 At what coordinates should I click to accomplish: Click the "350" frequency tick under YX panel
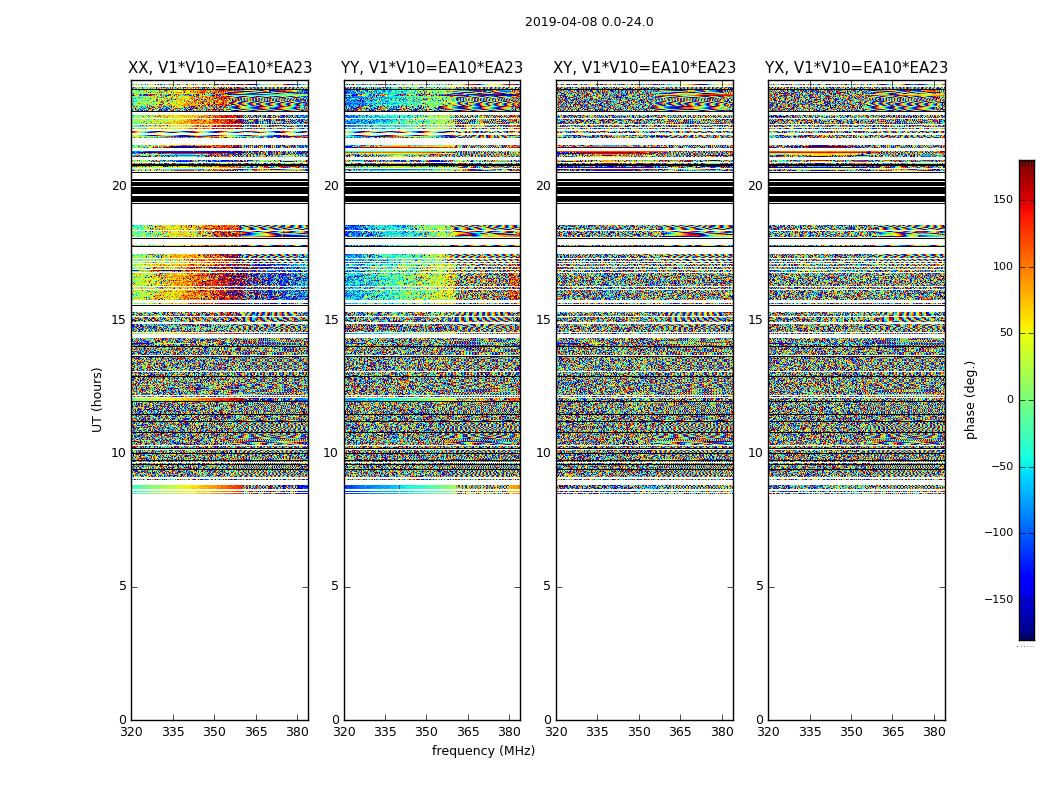pyautogui.click(x=851, y=732)
